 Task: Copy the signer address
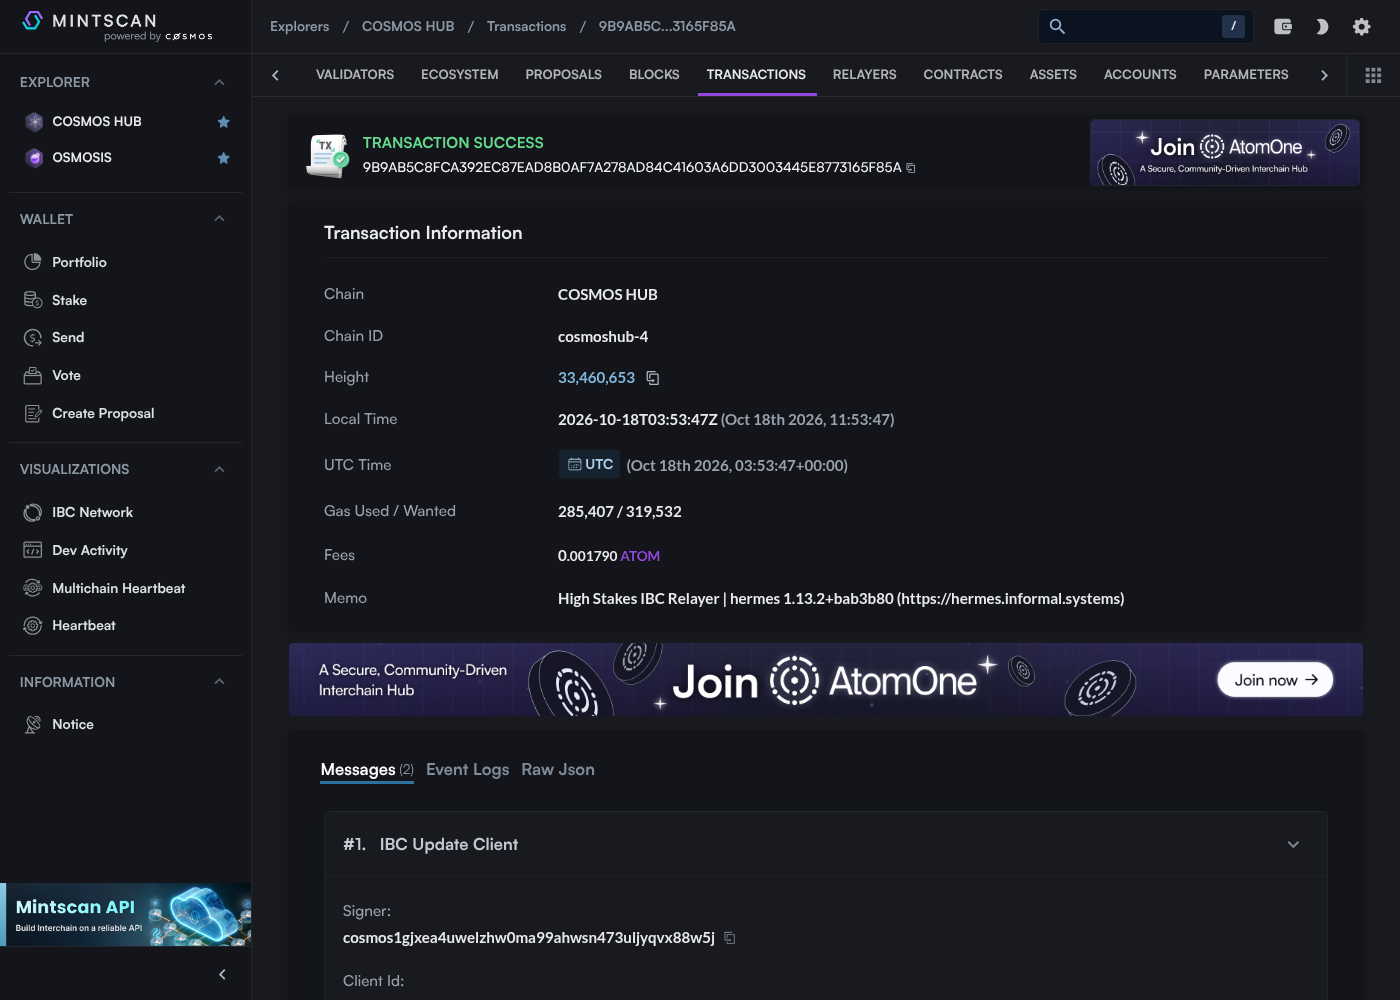point(730,938)
